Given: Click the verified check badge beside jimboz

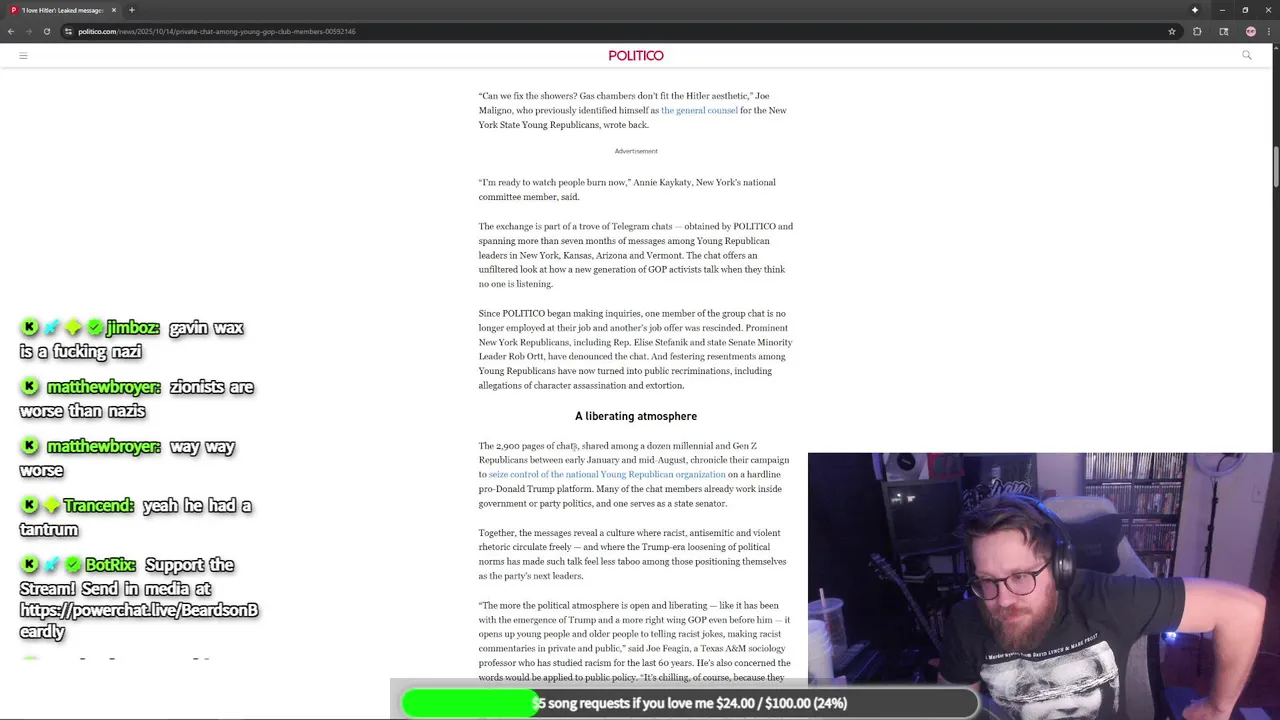Looking at the screenshot, I should [95, 327].
